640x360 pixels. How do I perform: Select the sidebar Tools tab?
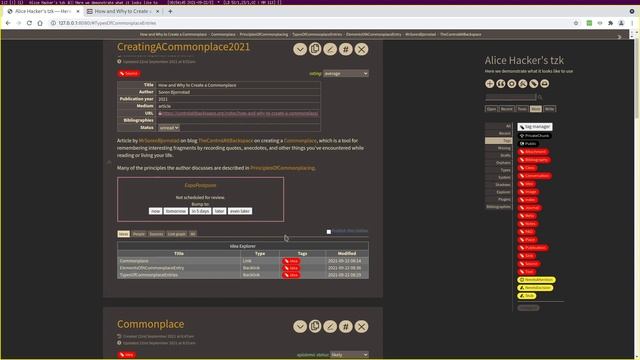[x=522, y=109]
